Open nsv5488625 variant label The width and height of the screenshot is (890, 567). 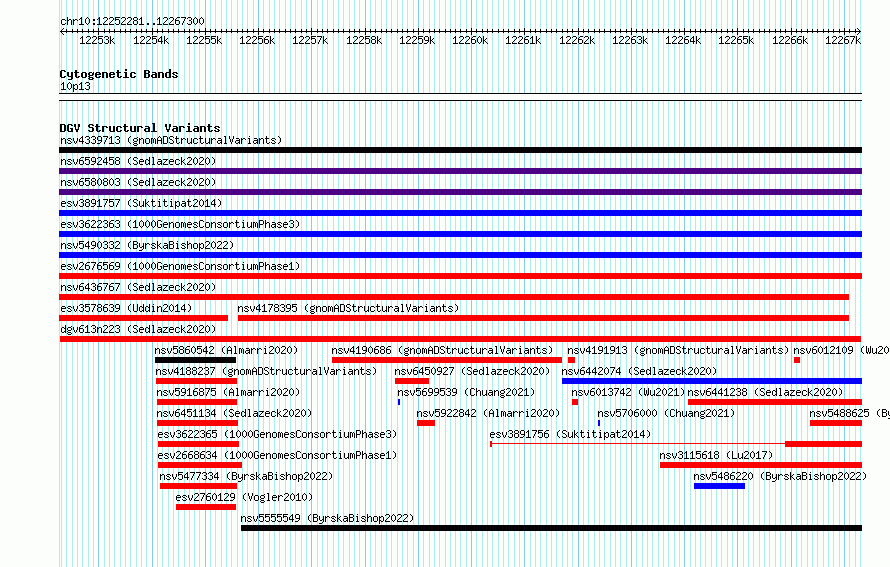[x=849, y=413]
